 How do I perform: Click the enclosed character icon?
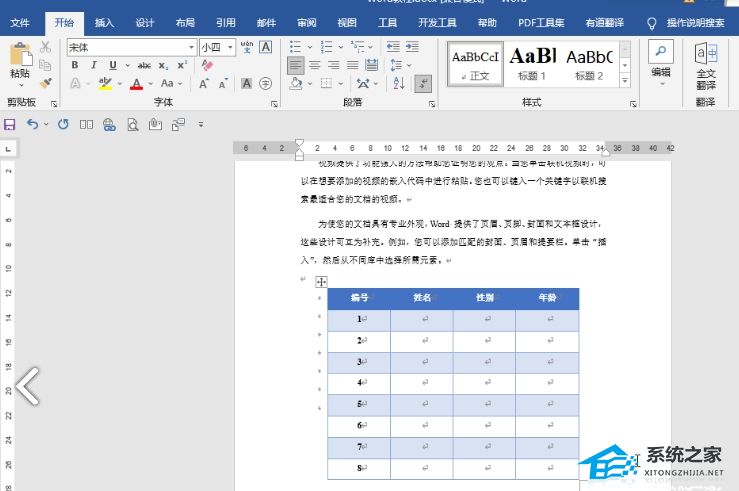[266, 84]
